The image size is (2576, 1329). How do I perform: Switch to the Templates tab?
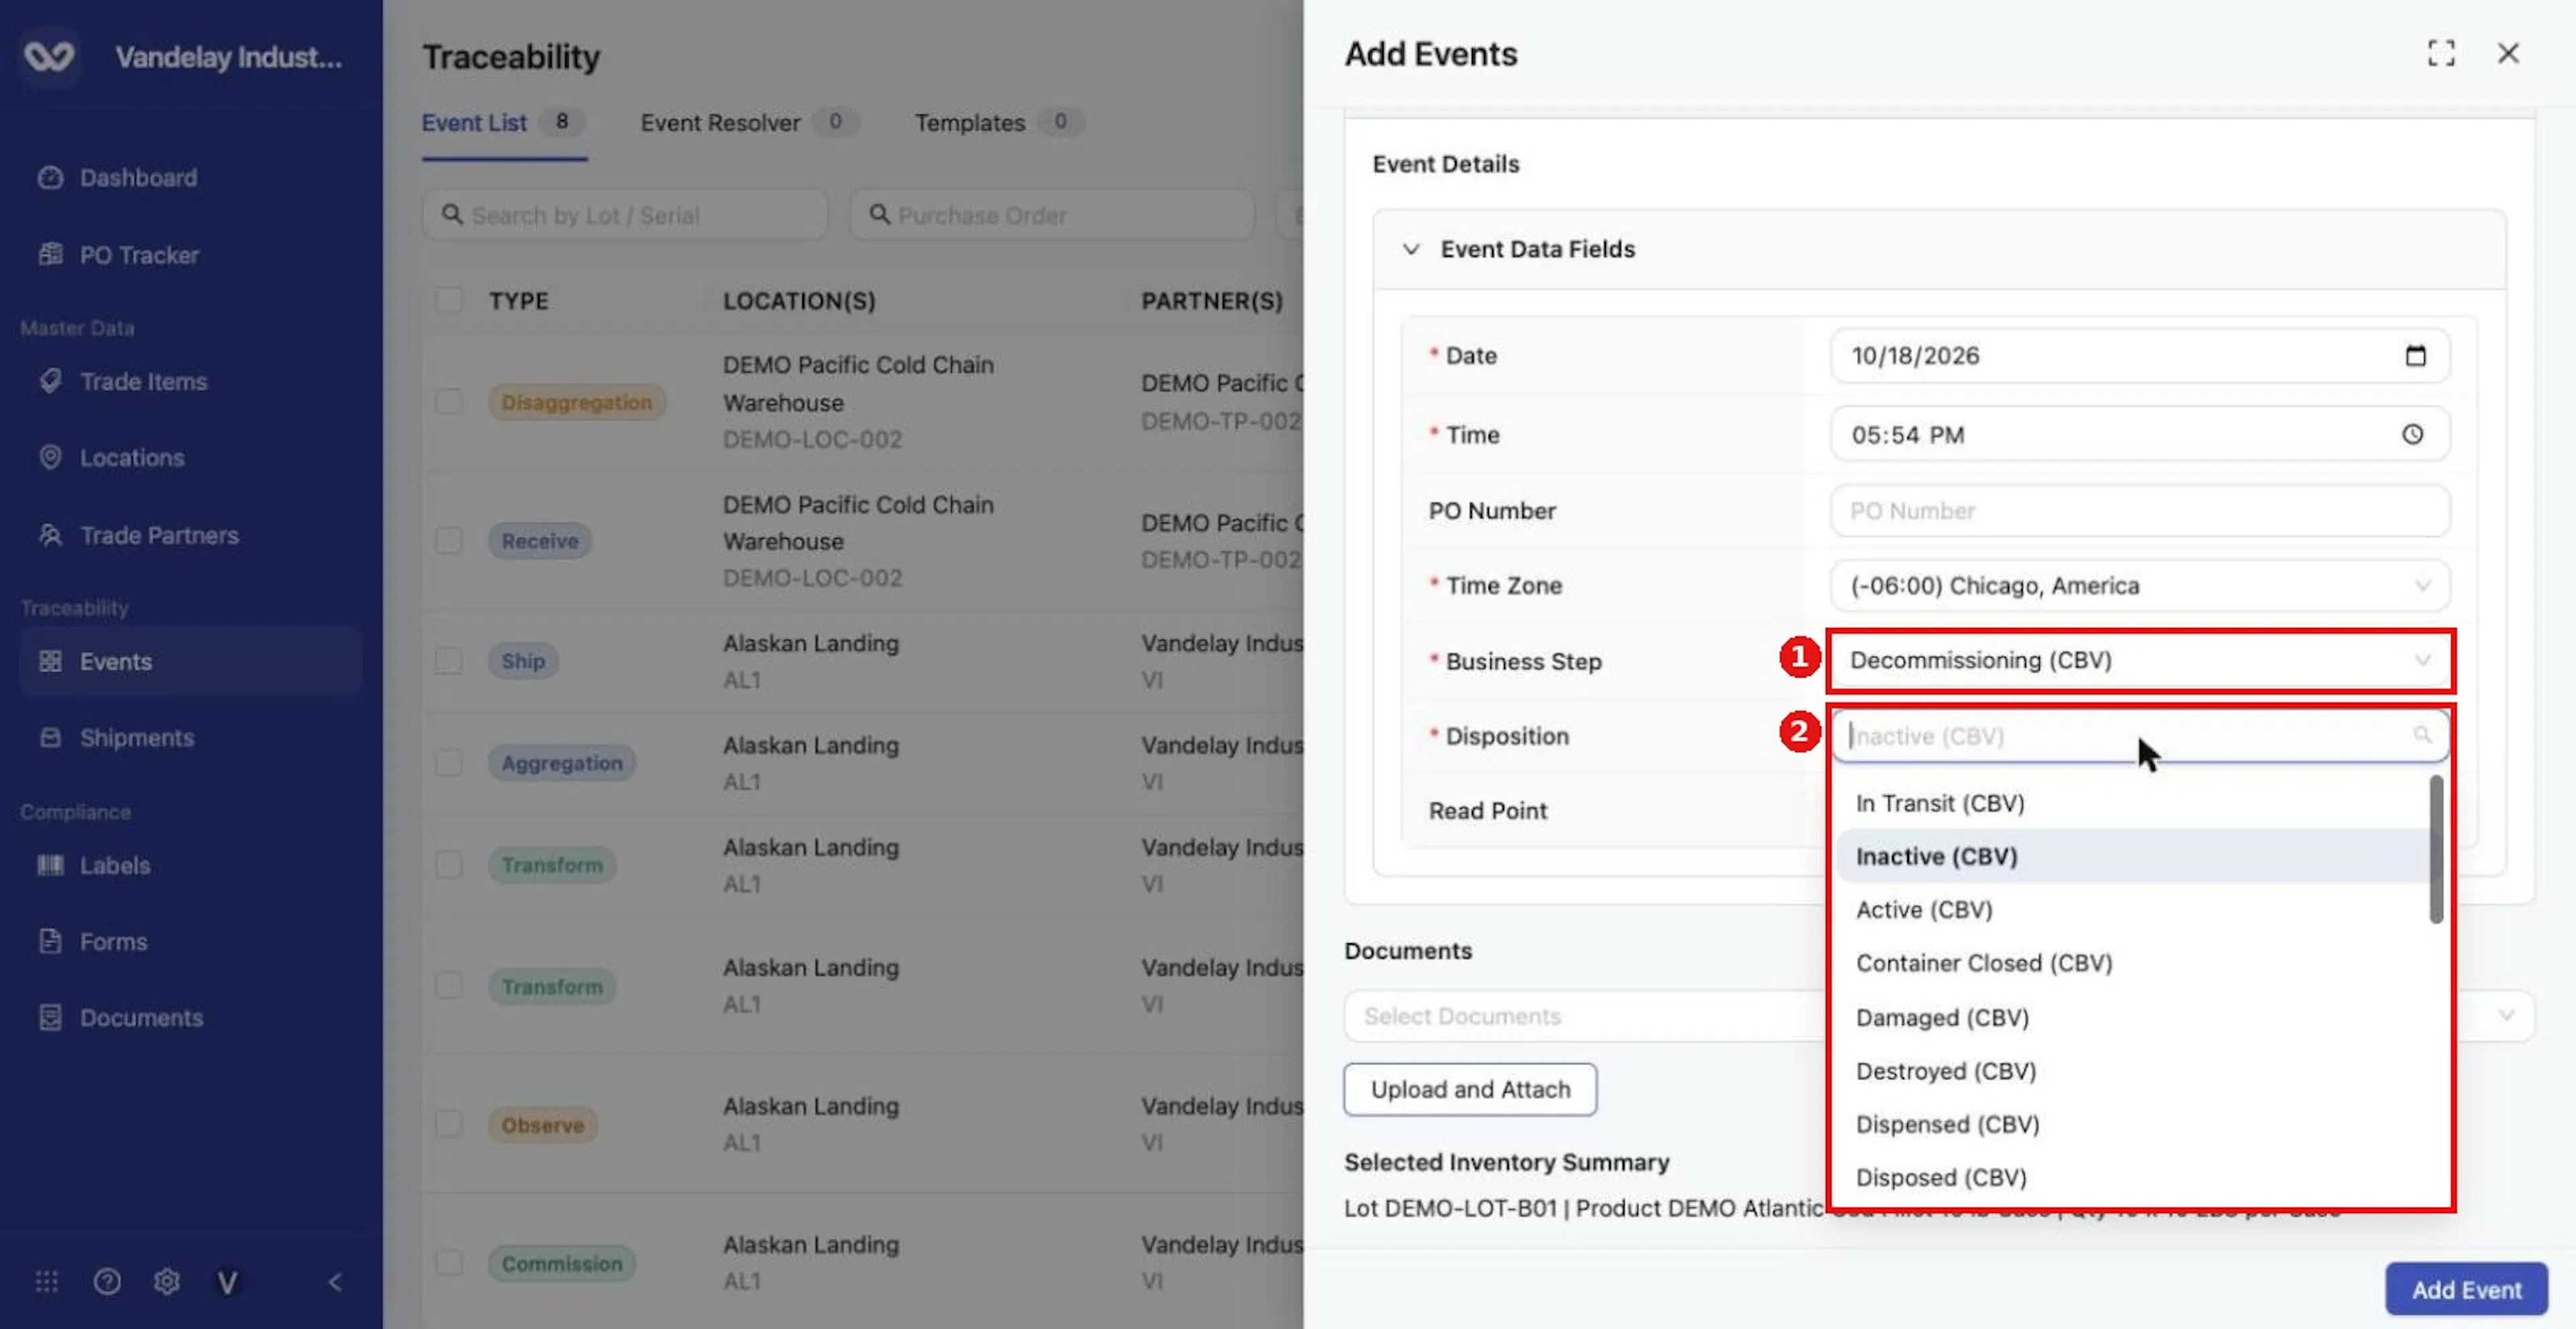coord(999,123)
